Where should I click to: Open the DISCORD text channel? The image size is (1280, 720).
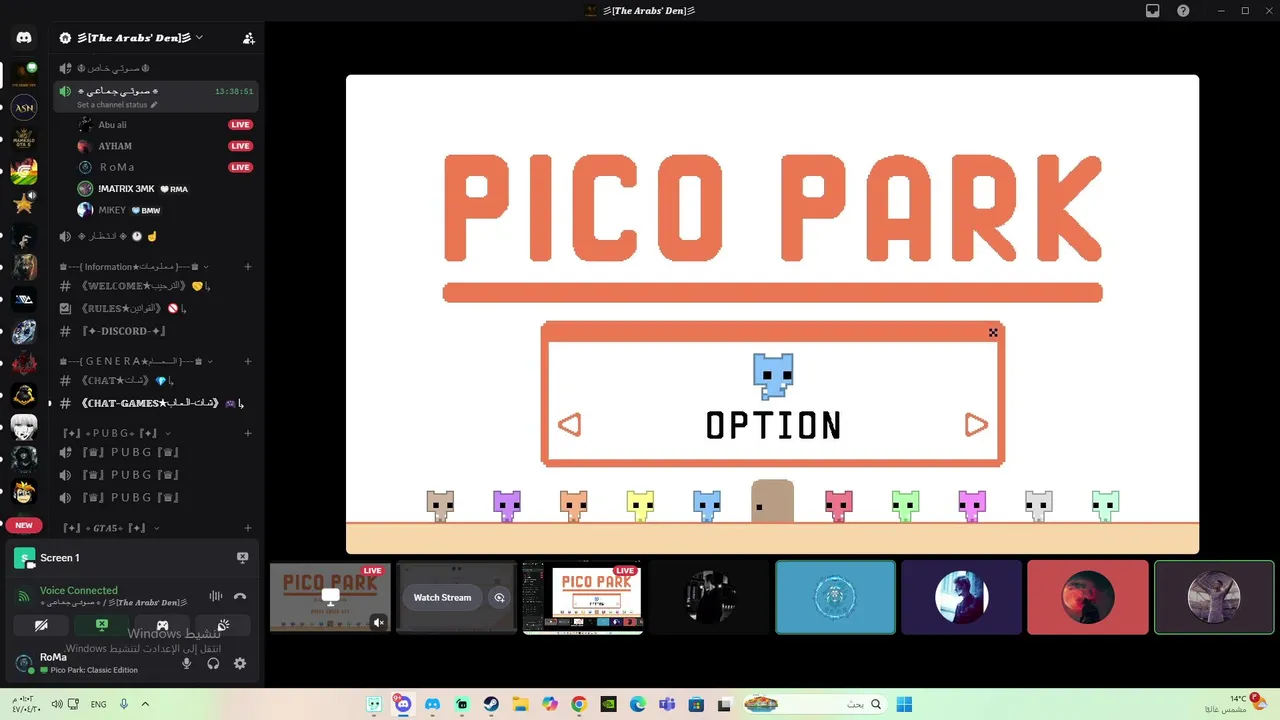[155, 331]
